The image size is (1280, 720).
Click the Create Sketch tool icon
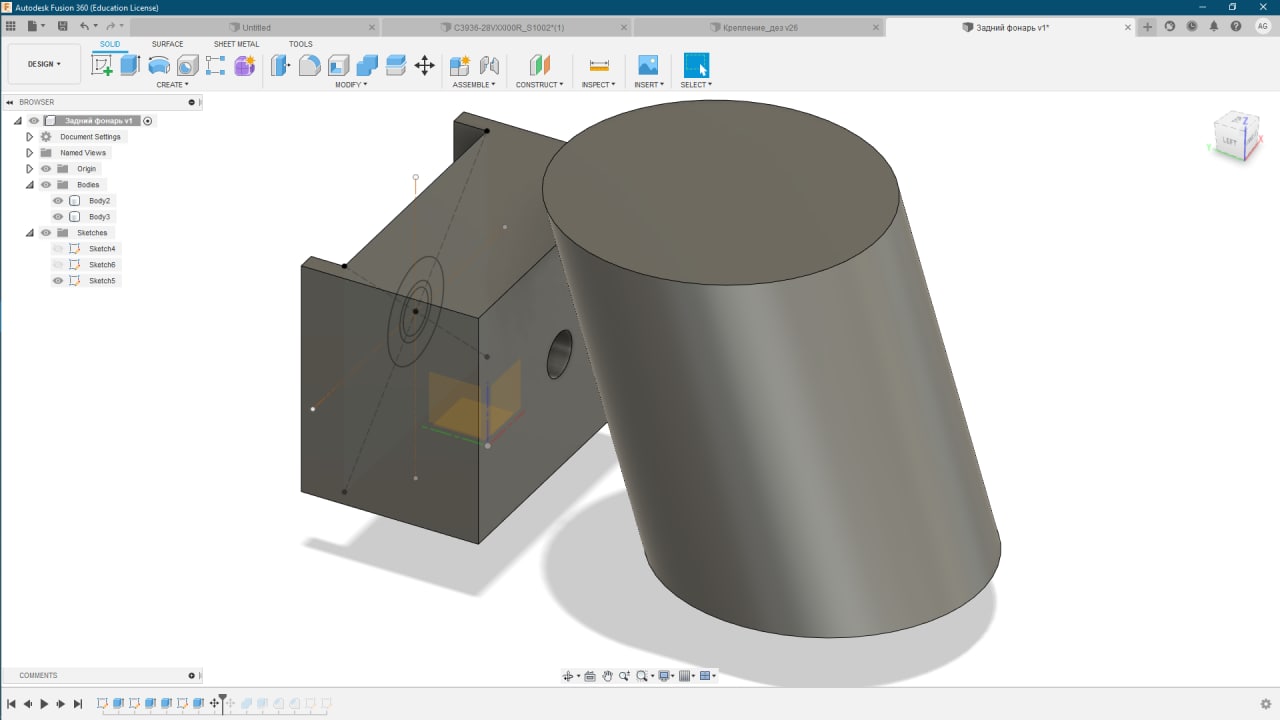(102, 66)
